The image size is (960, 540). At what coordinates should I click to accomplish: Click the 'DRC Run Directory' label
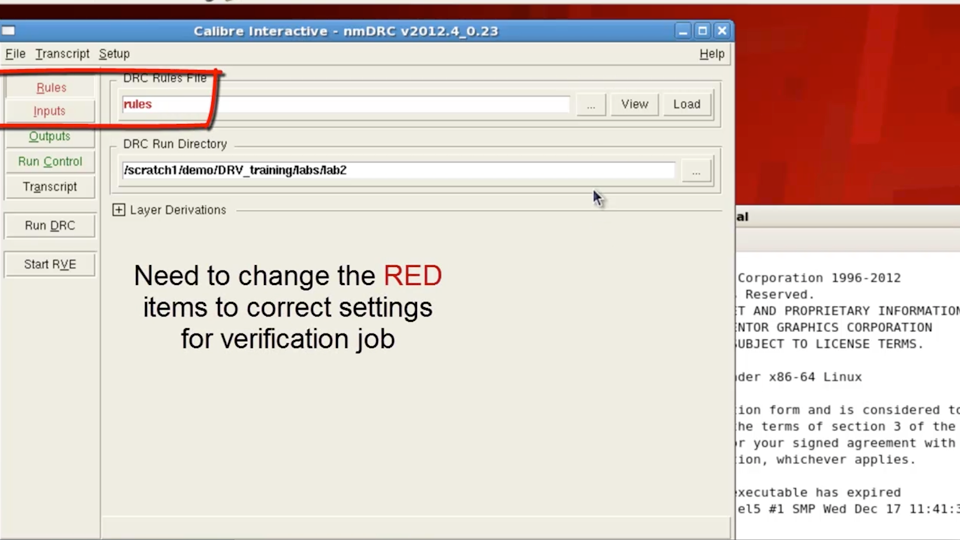pyautogui.click(x=175, y=144)
